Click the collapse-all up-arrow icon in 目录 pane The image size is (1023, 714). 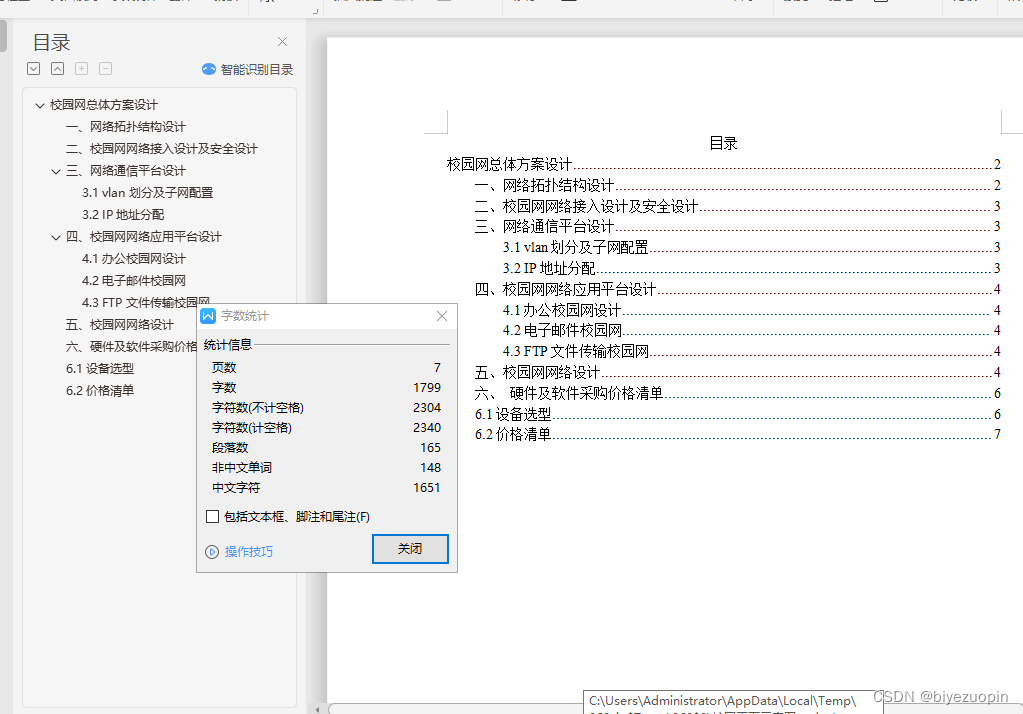[57, 69]
